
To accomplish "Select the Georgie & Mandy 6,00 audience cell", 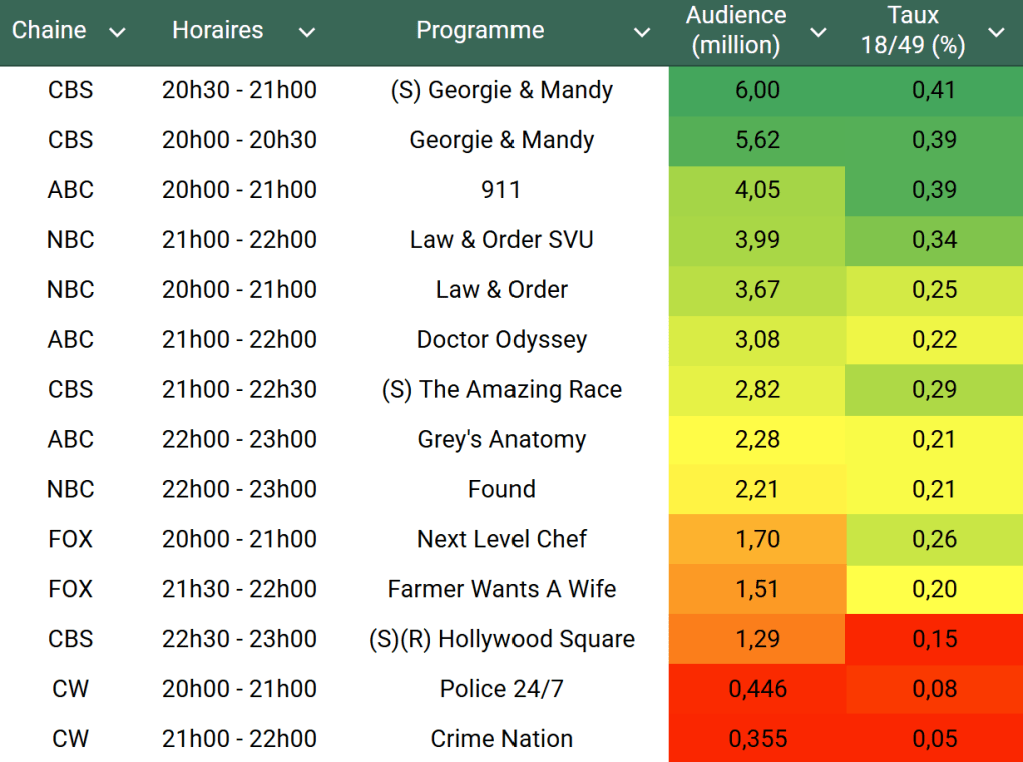I will 757,90.
